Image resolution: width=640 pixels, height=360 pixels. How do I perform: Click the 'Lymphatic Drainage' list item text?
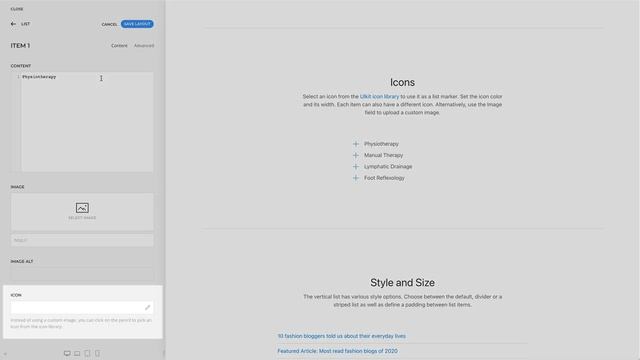click(x=388, y=167)
